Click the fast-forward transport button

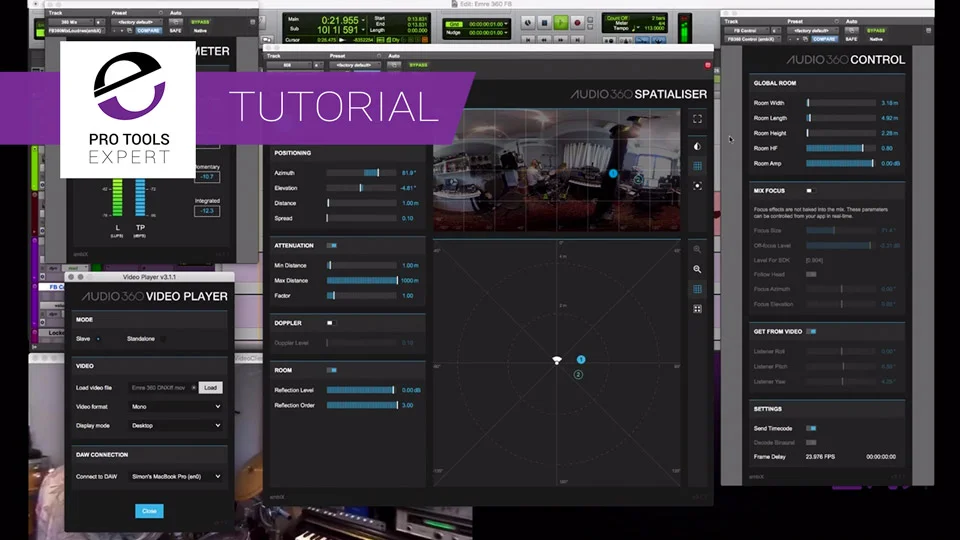coord(561,40)
